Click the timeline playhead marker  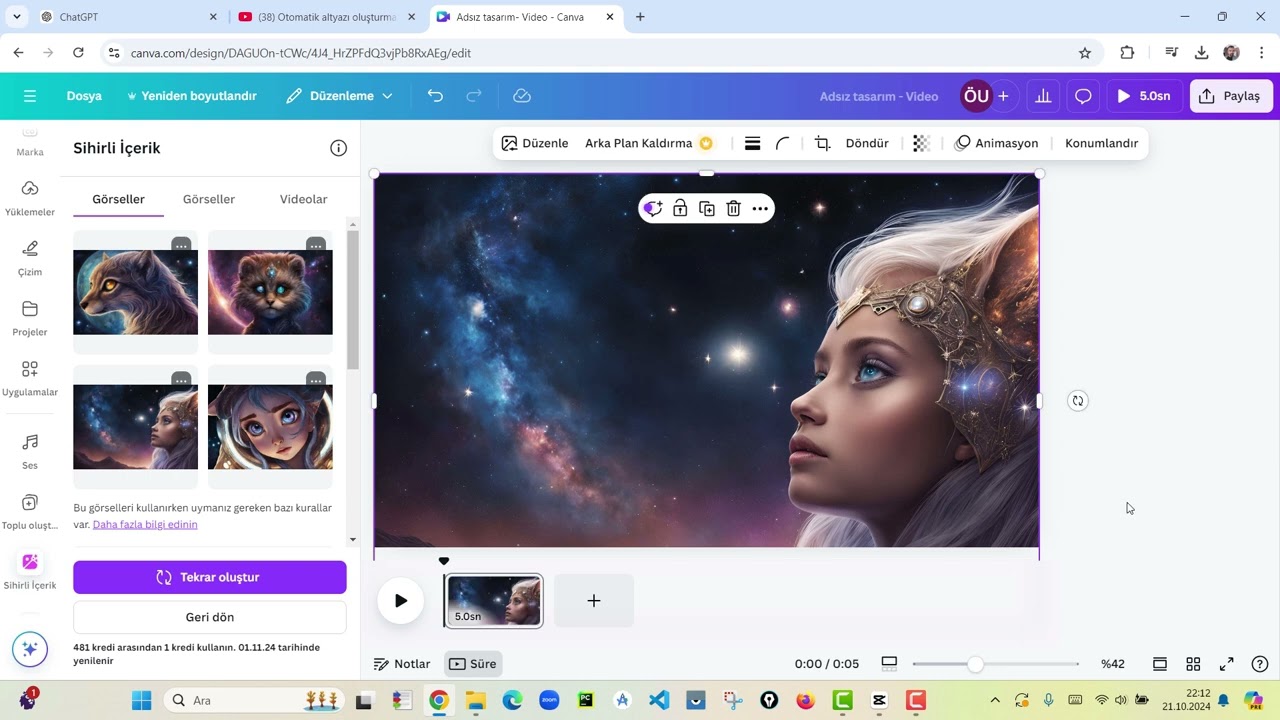pyautogui.click(x=444, y=561)
